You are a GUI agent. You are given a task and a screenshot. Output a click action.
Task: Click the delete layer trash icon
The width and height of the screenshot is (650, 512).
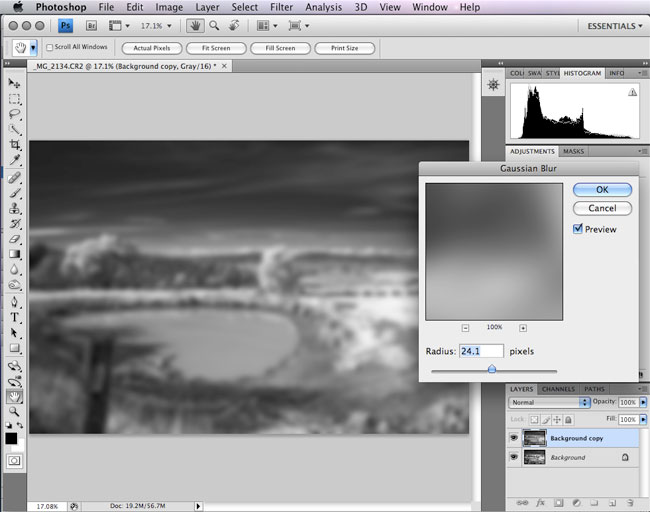pyautogui.click(x=631, y=502)
